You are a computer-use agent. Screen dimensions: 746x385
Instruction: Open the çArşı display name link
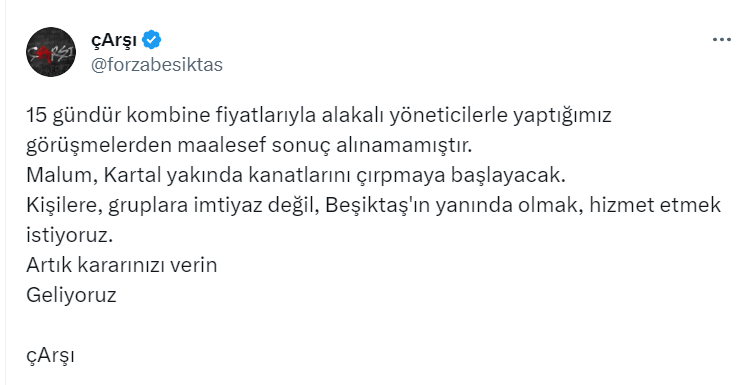(114, 41)
